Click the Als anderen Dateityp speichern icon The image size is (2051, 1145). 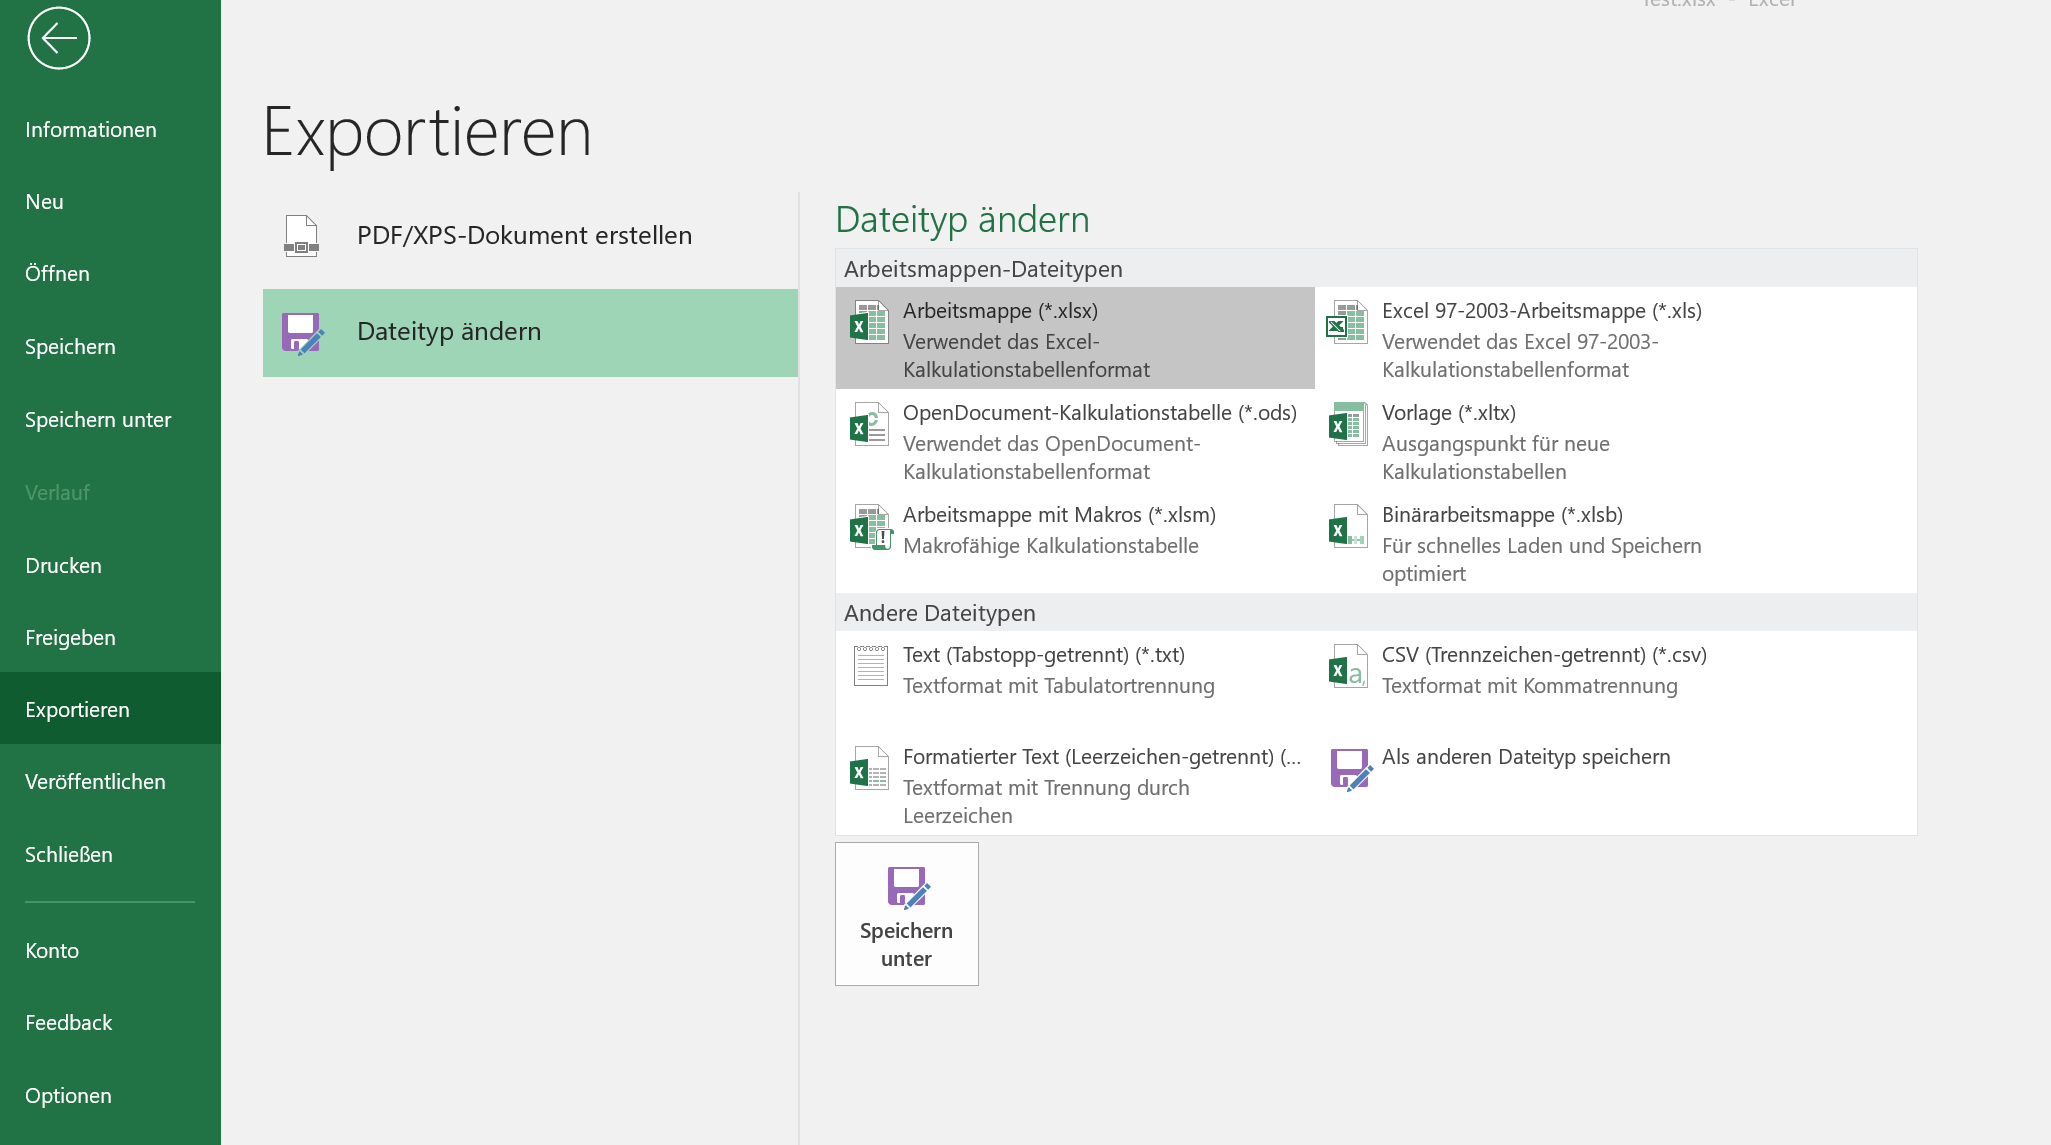tap(1351, 769)
